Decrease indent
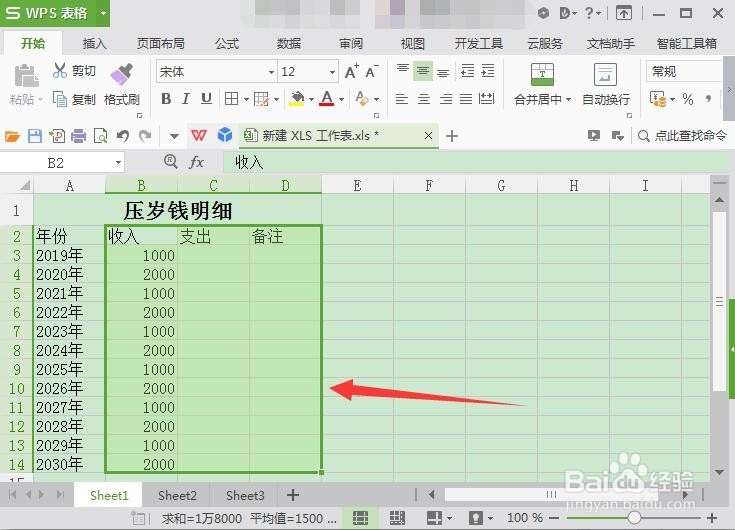 (x=468, y=71)
